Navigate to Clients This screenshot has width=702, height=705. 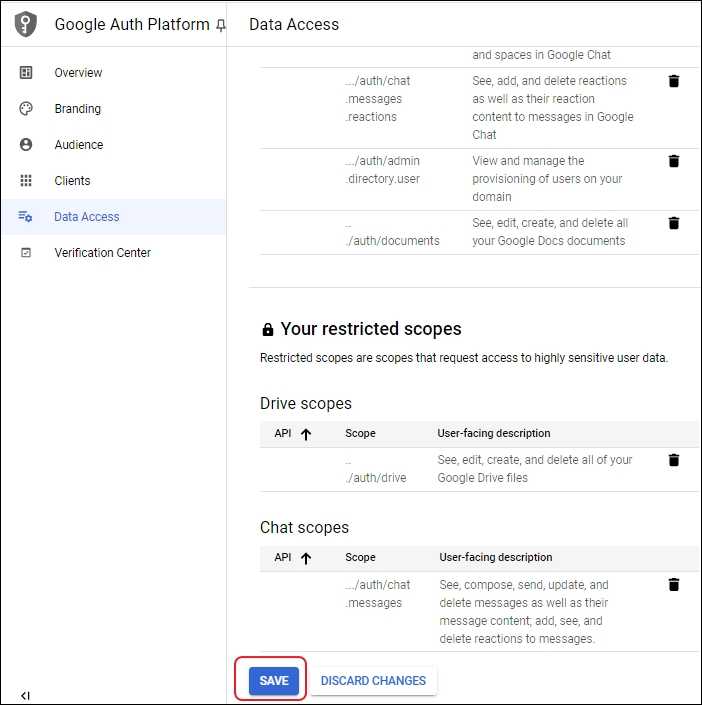72,180
